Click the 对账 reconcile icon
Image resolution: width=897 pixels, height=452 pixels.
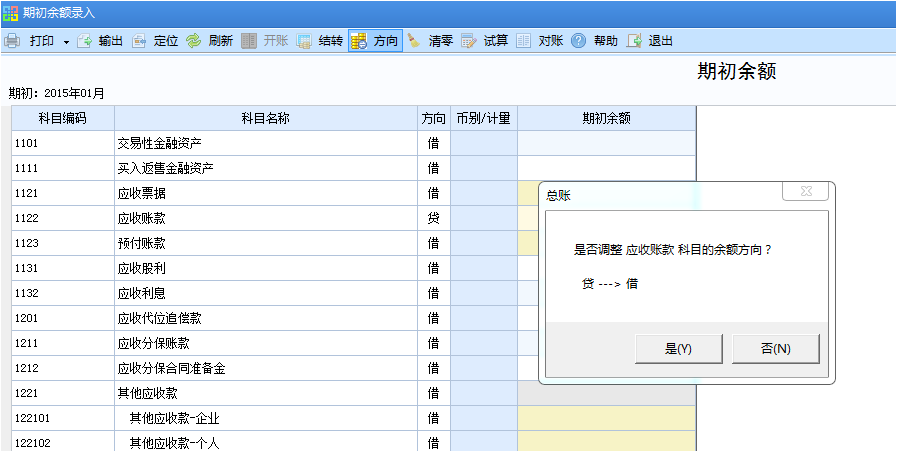(523, 41)
